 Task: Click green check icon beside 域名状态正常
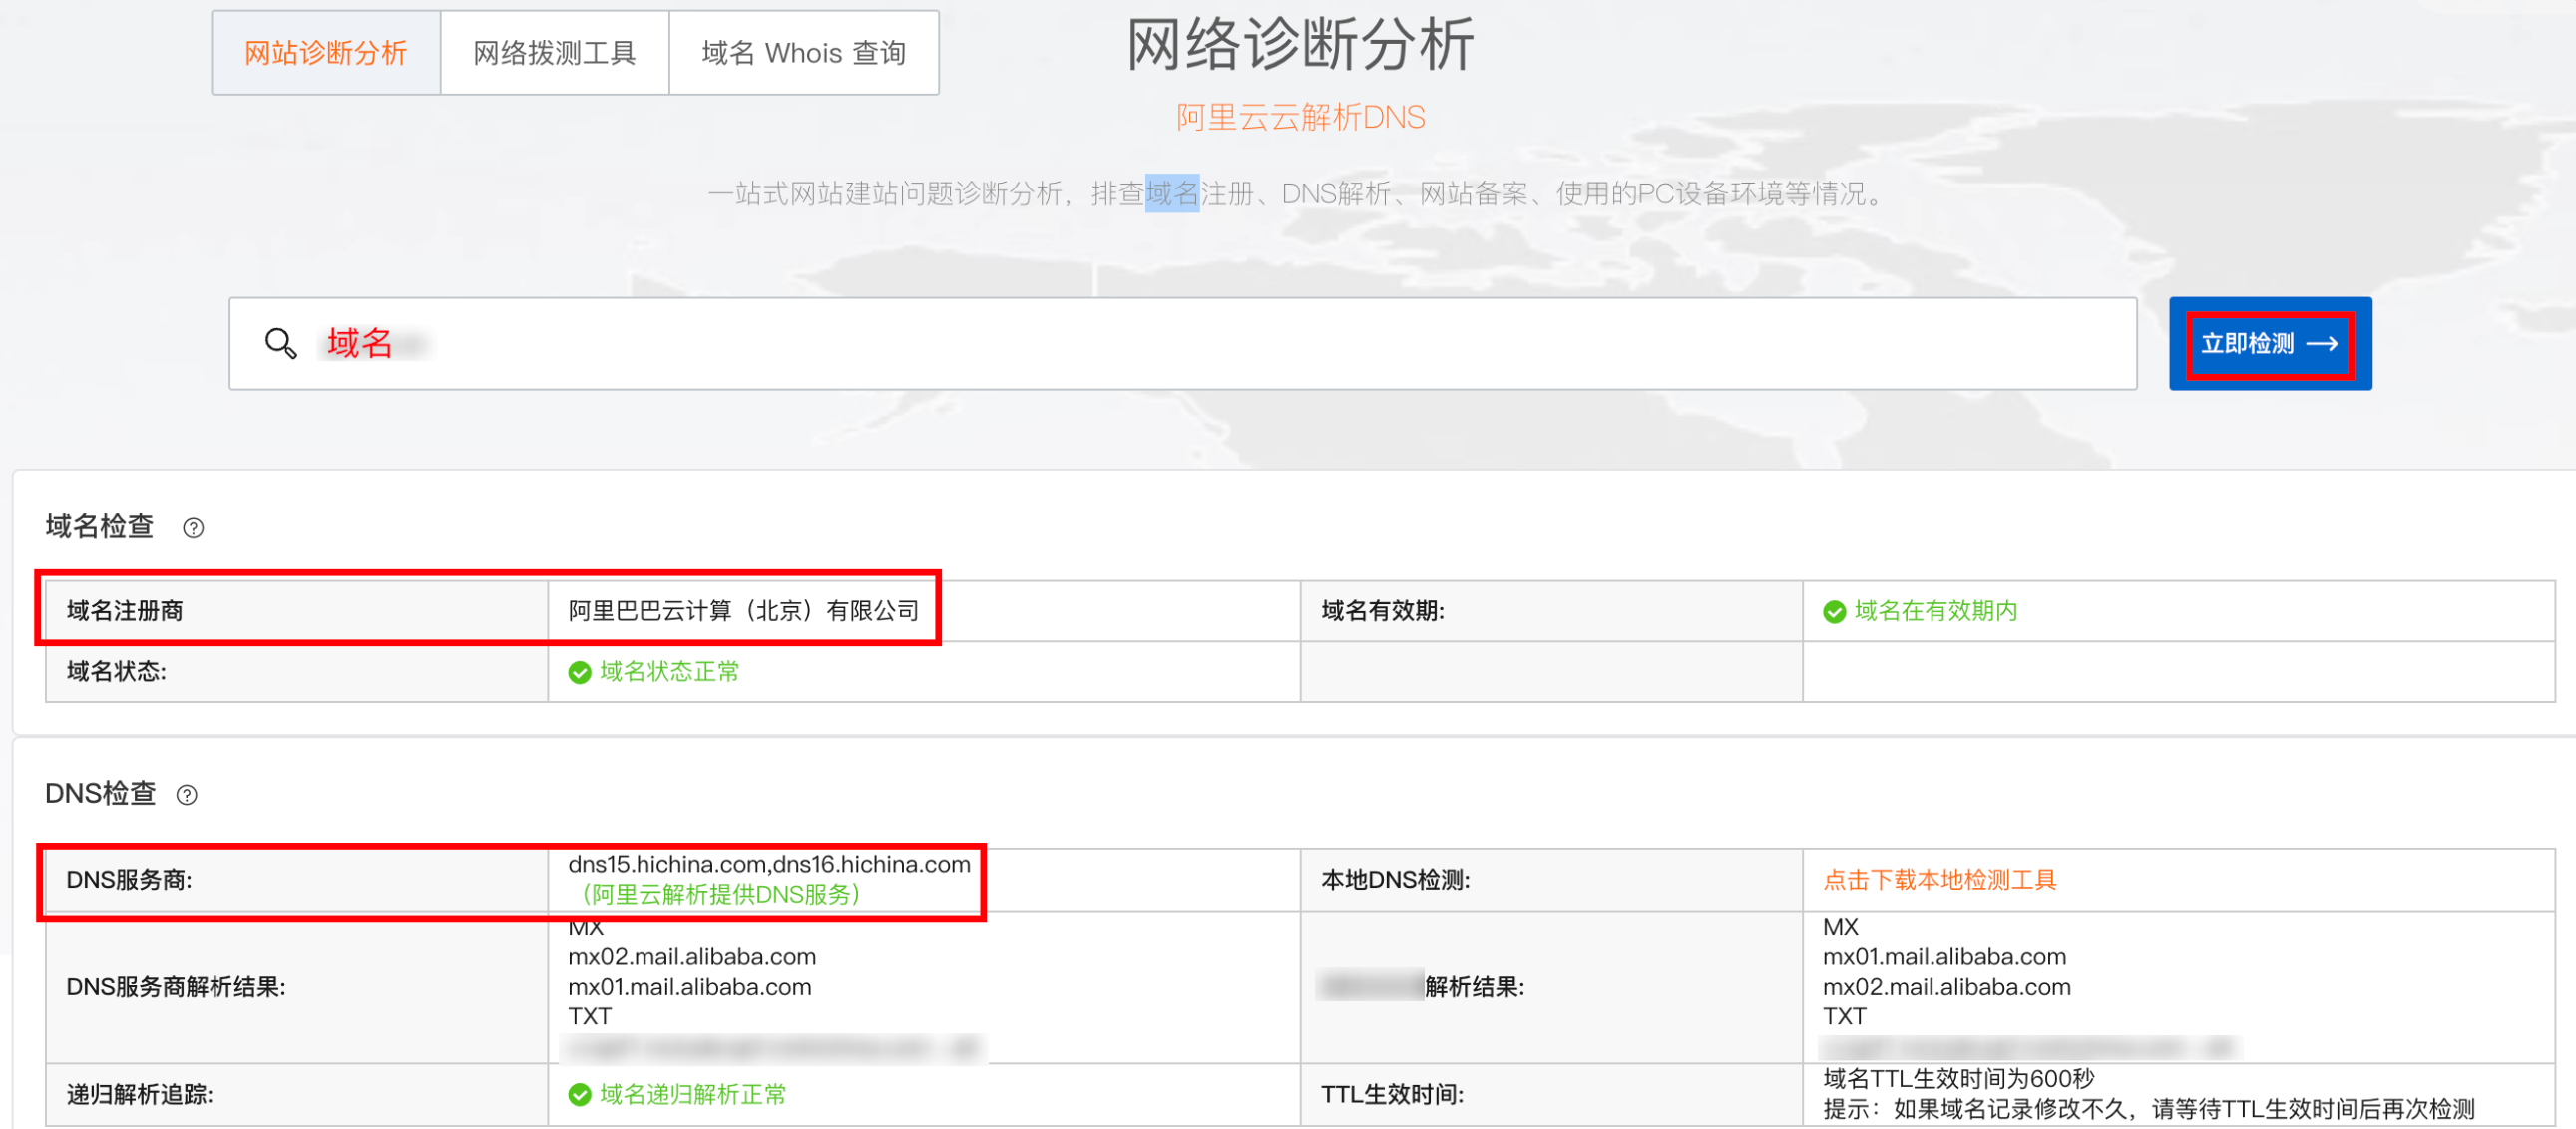point(579,673)
